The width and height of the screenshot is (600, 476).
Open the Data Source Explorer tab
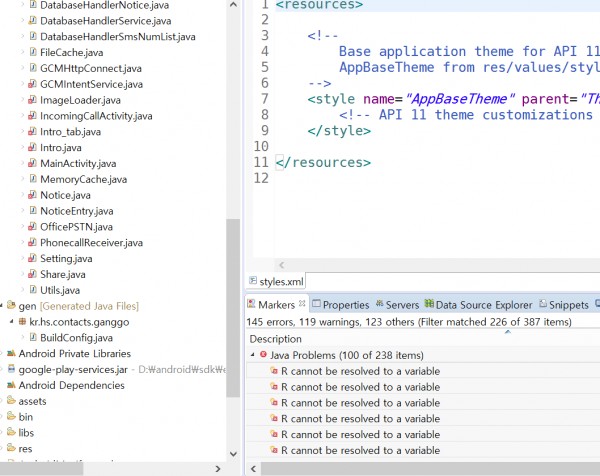[x=479, y=305]
